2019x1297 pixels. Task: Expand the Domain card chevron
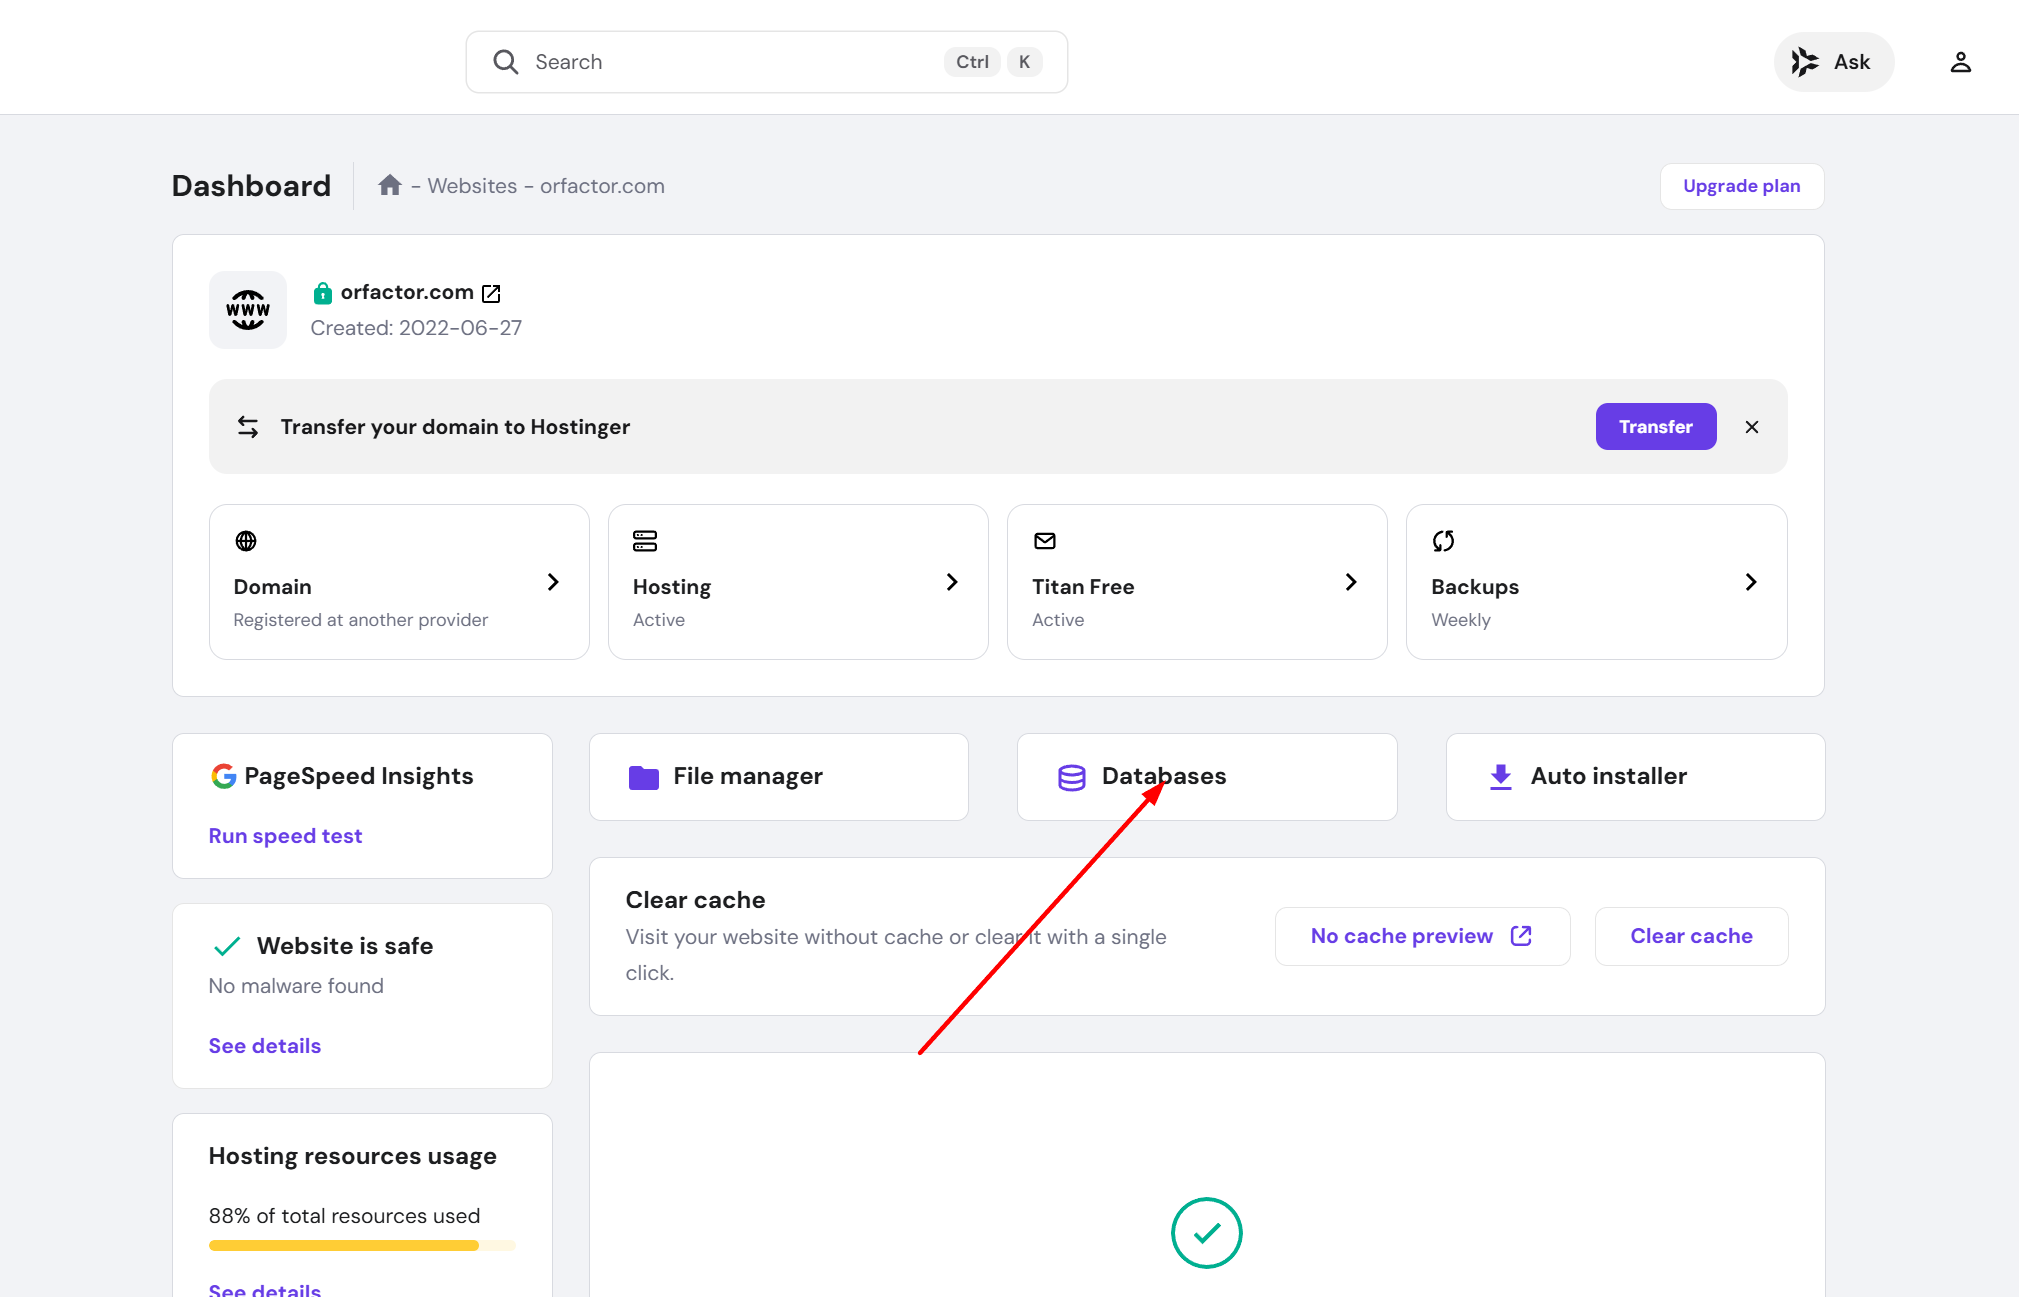click(553, 582)
